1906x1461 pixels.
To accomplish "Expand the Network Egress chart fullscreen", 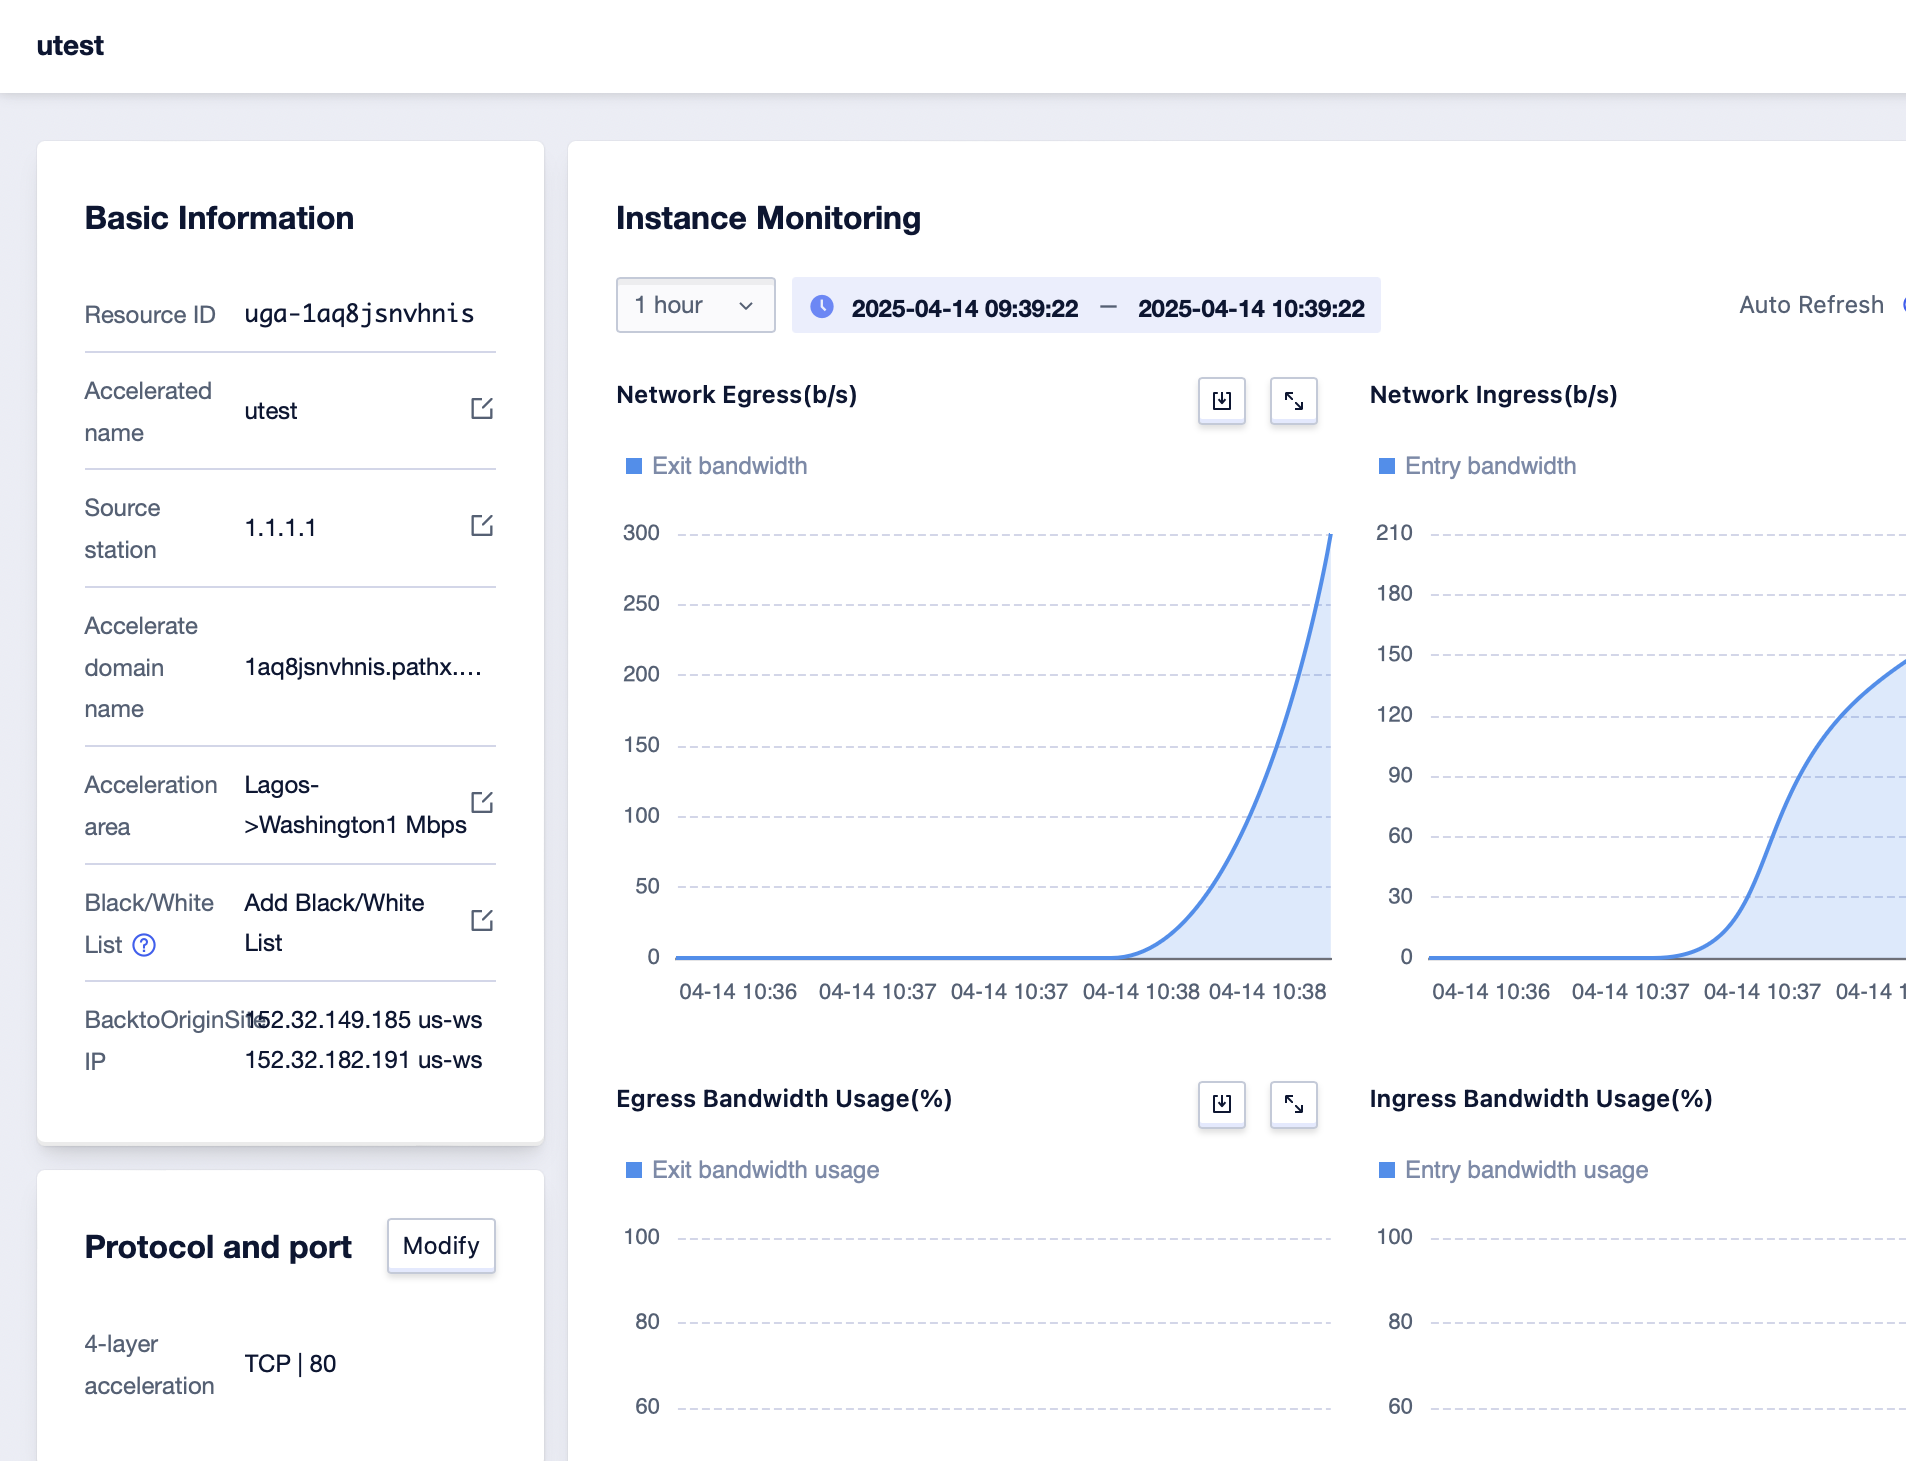I will click(1294, 401).
